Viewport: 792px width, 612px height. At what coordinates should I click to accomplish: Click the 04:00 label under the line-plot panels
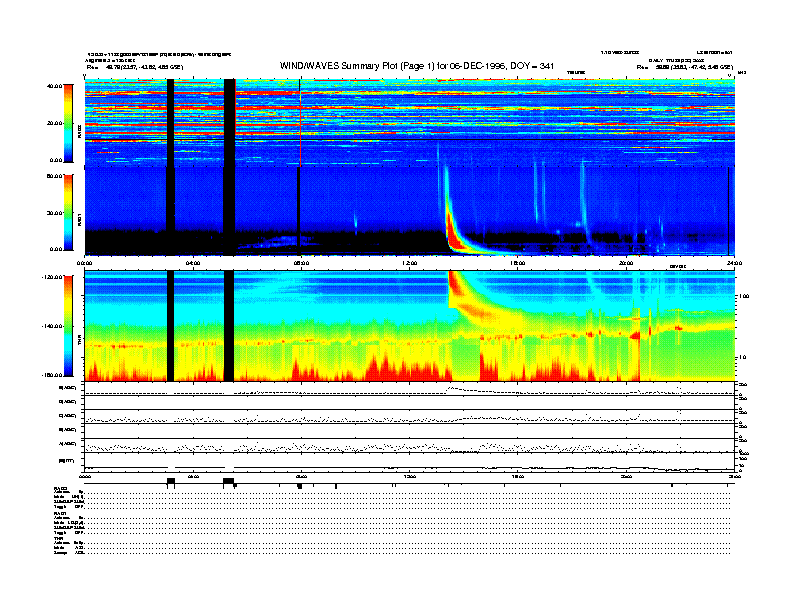point(193,476)
